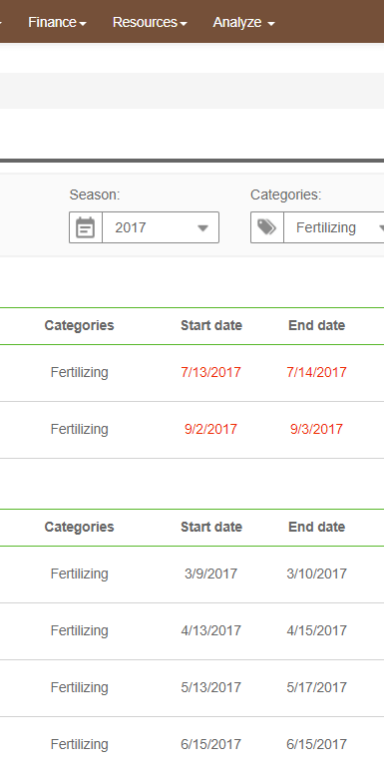384x768 pixels.
Task: Open the Finance menu
Action: pos(57,23)
